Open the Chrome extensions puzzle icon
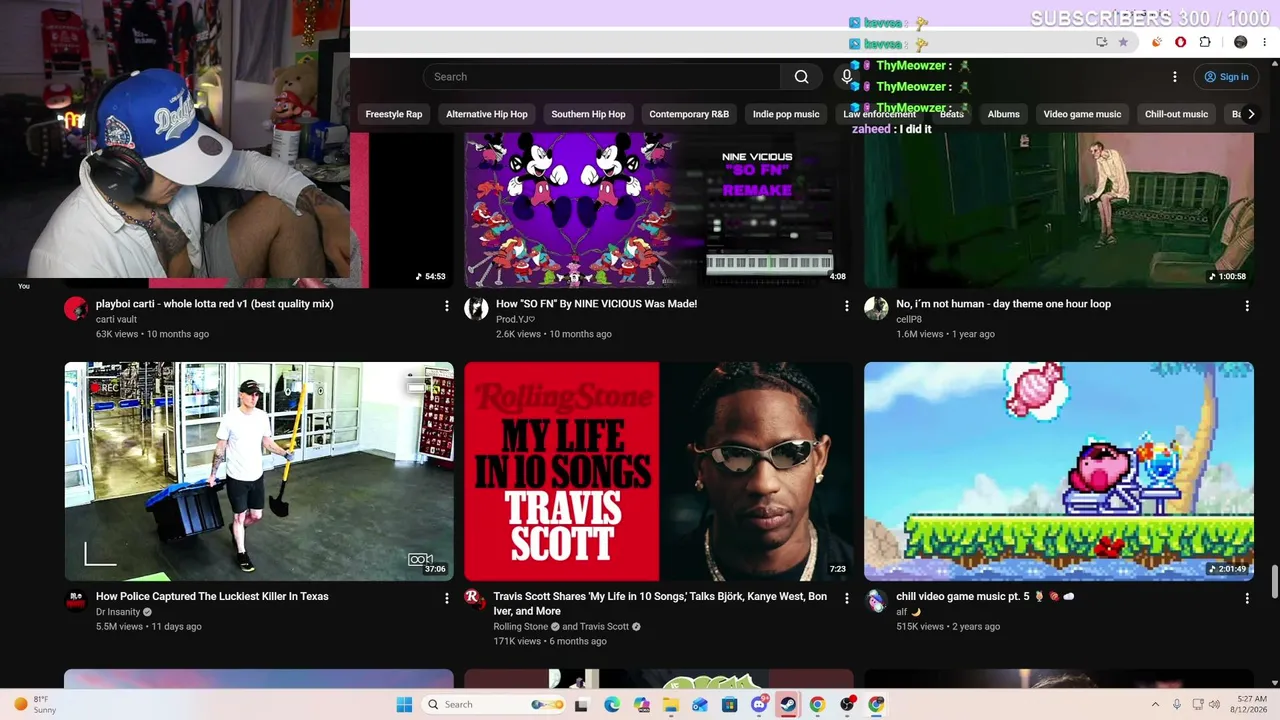 pos(1205,42)
